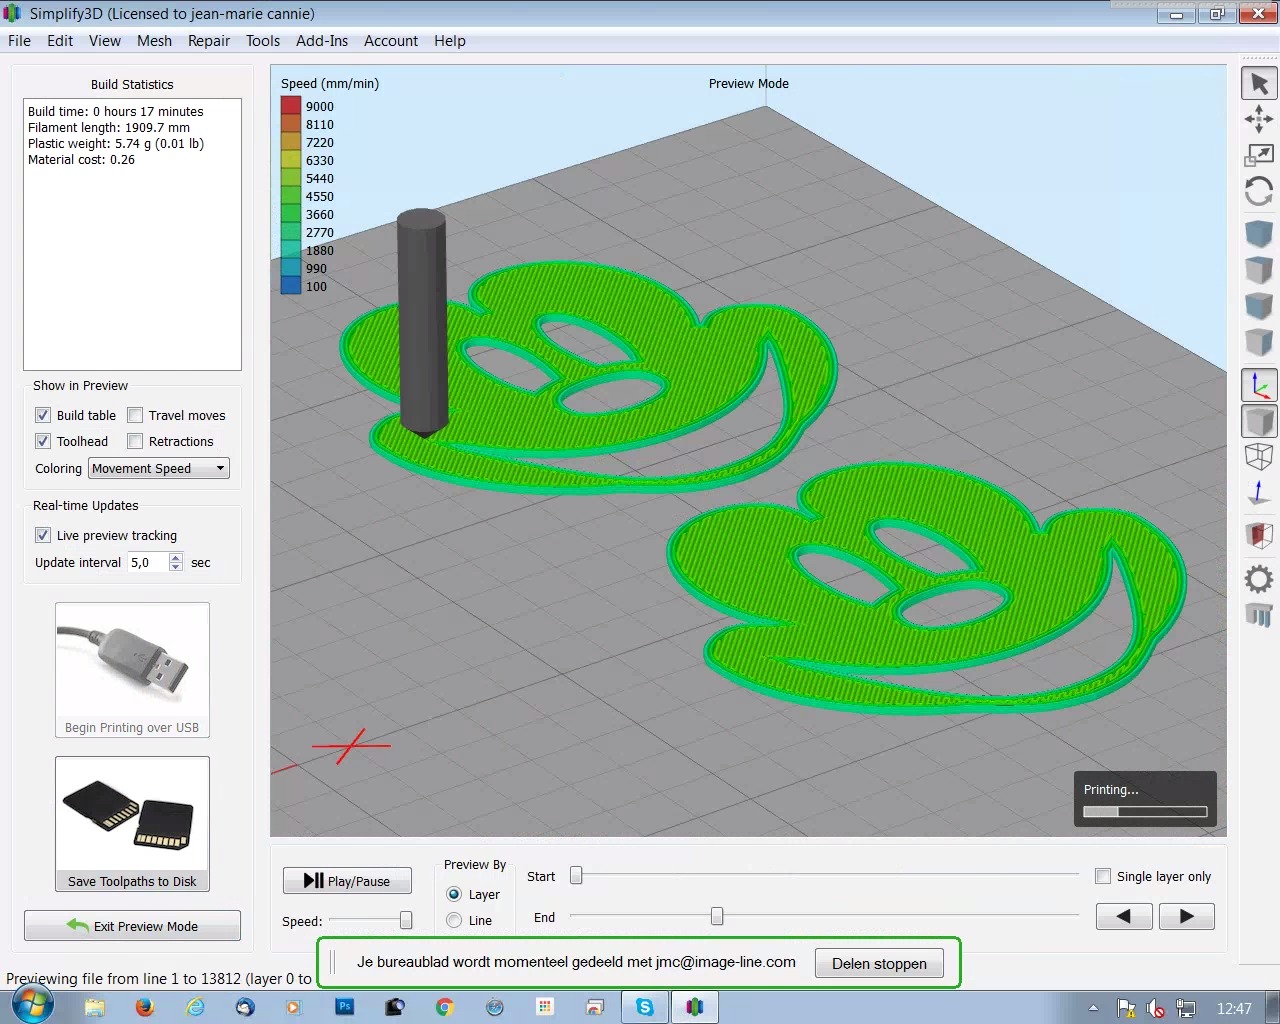Toggle Live preview tracking

click(x=43, y=535)
